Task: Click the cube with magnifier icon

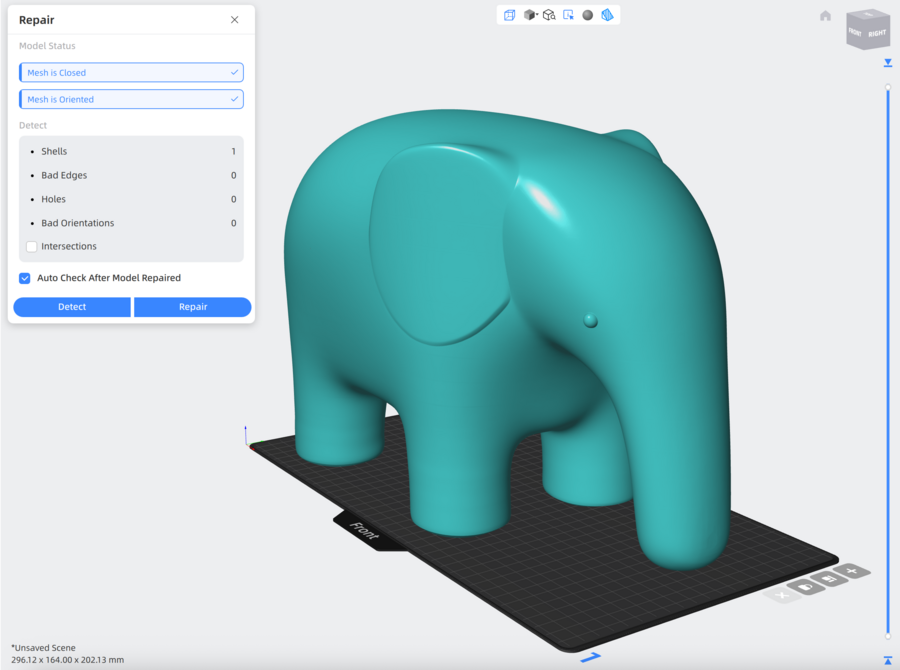Action: (549, 15)
